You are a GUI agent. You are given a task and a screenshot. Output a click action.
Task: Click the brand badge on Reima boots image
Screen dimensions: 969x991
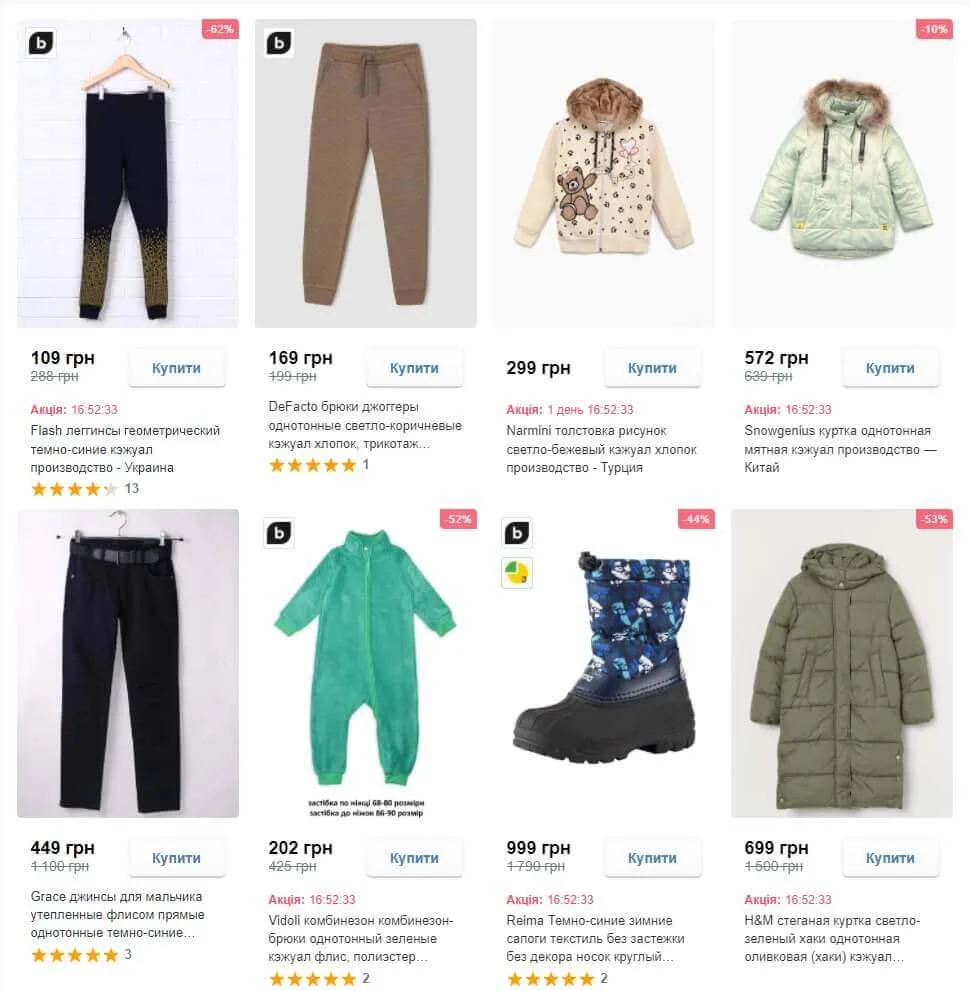pos(517,533)
